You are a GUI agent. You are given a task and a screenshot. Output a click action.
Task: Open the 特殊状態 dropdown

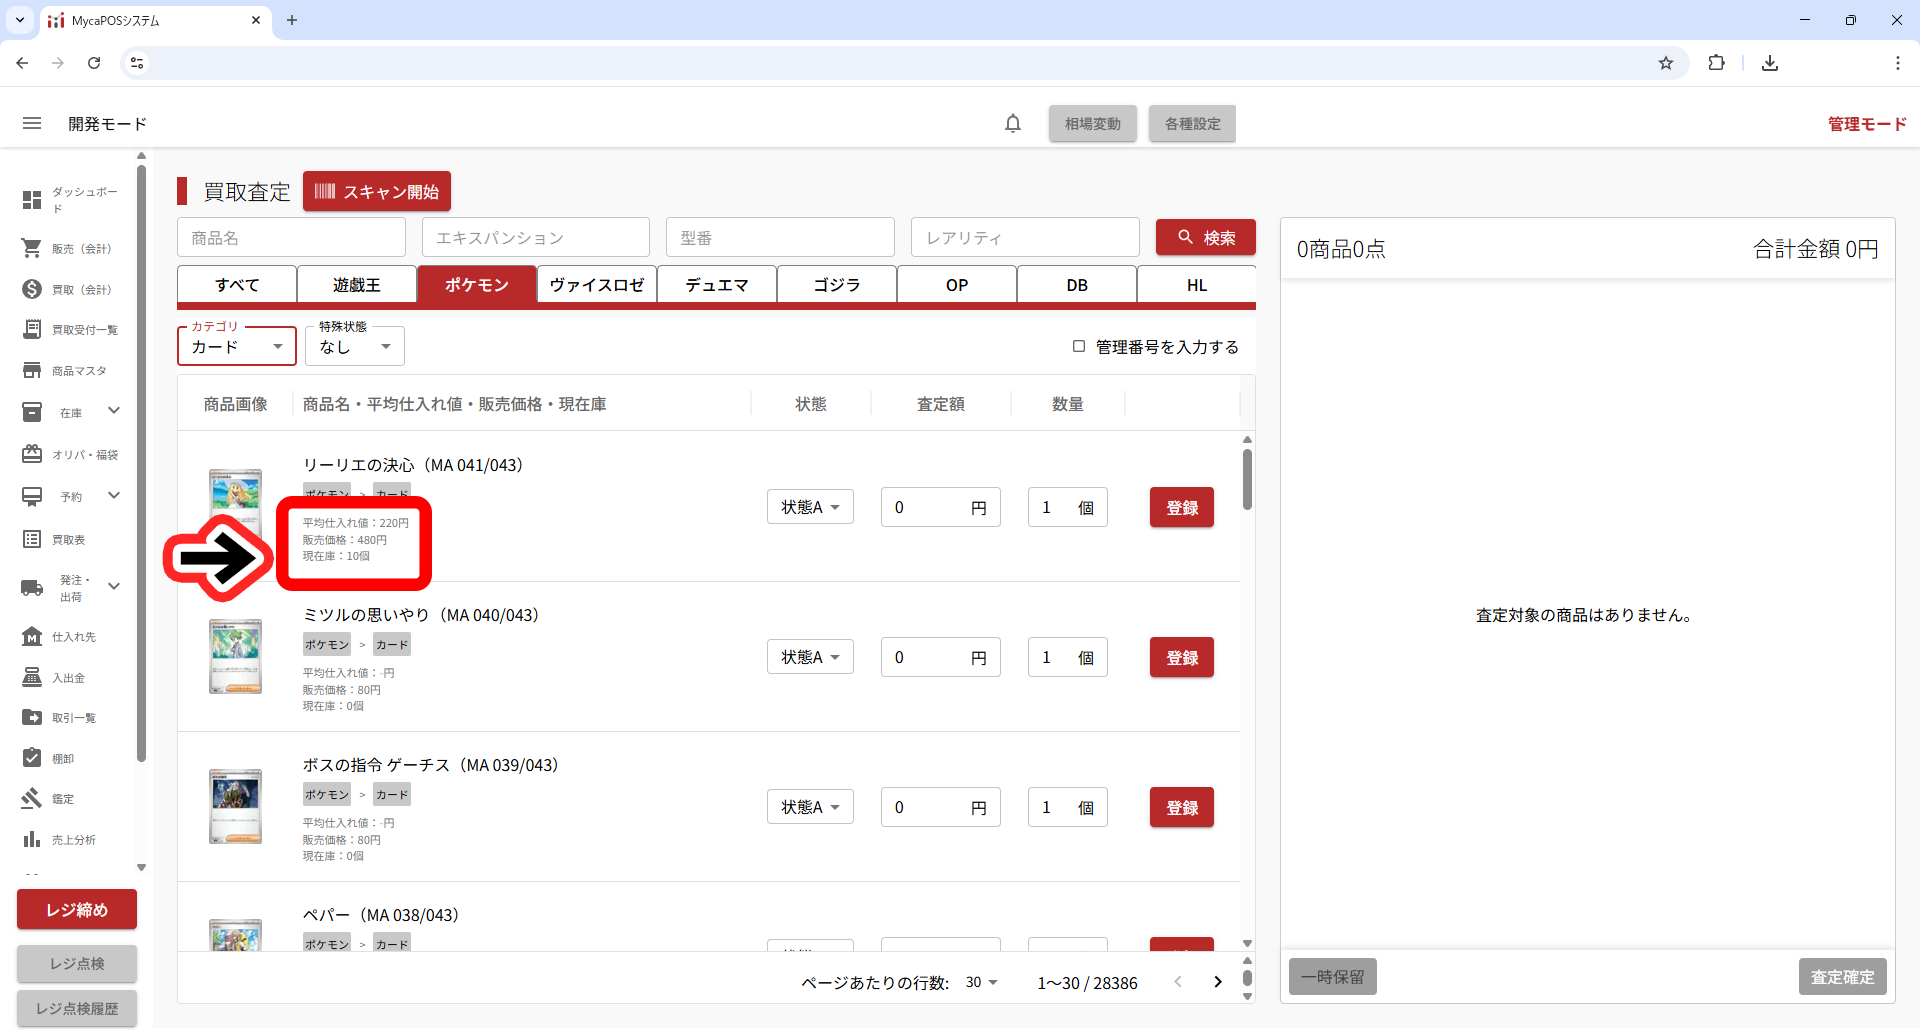pyautogui.click(x=354, y=347)
